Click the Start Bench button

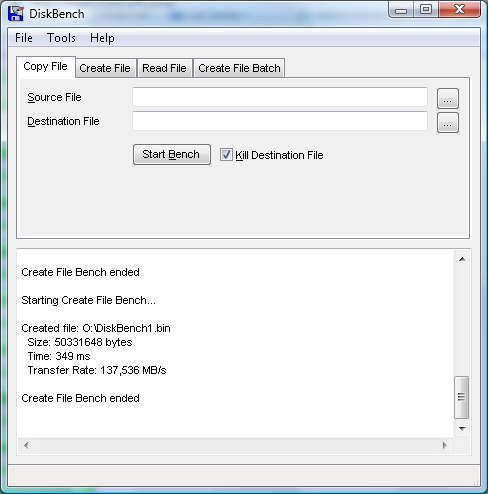tap(172, 154)
